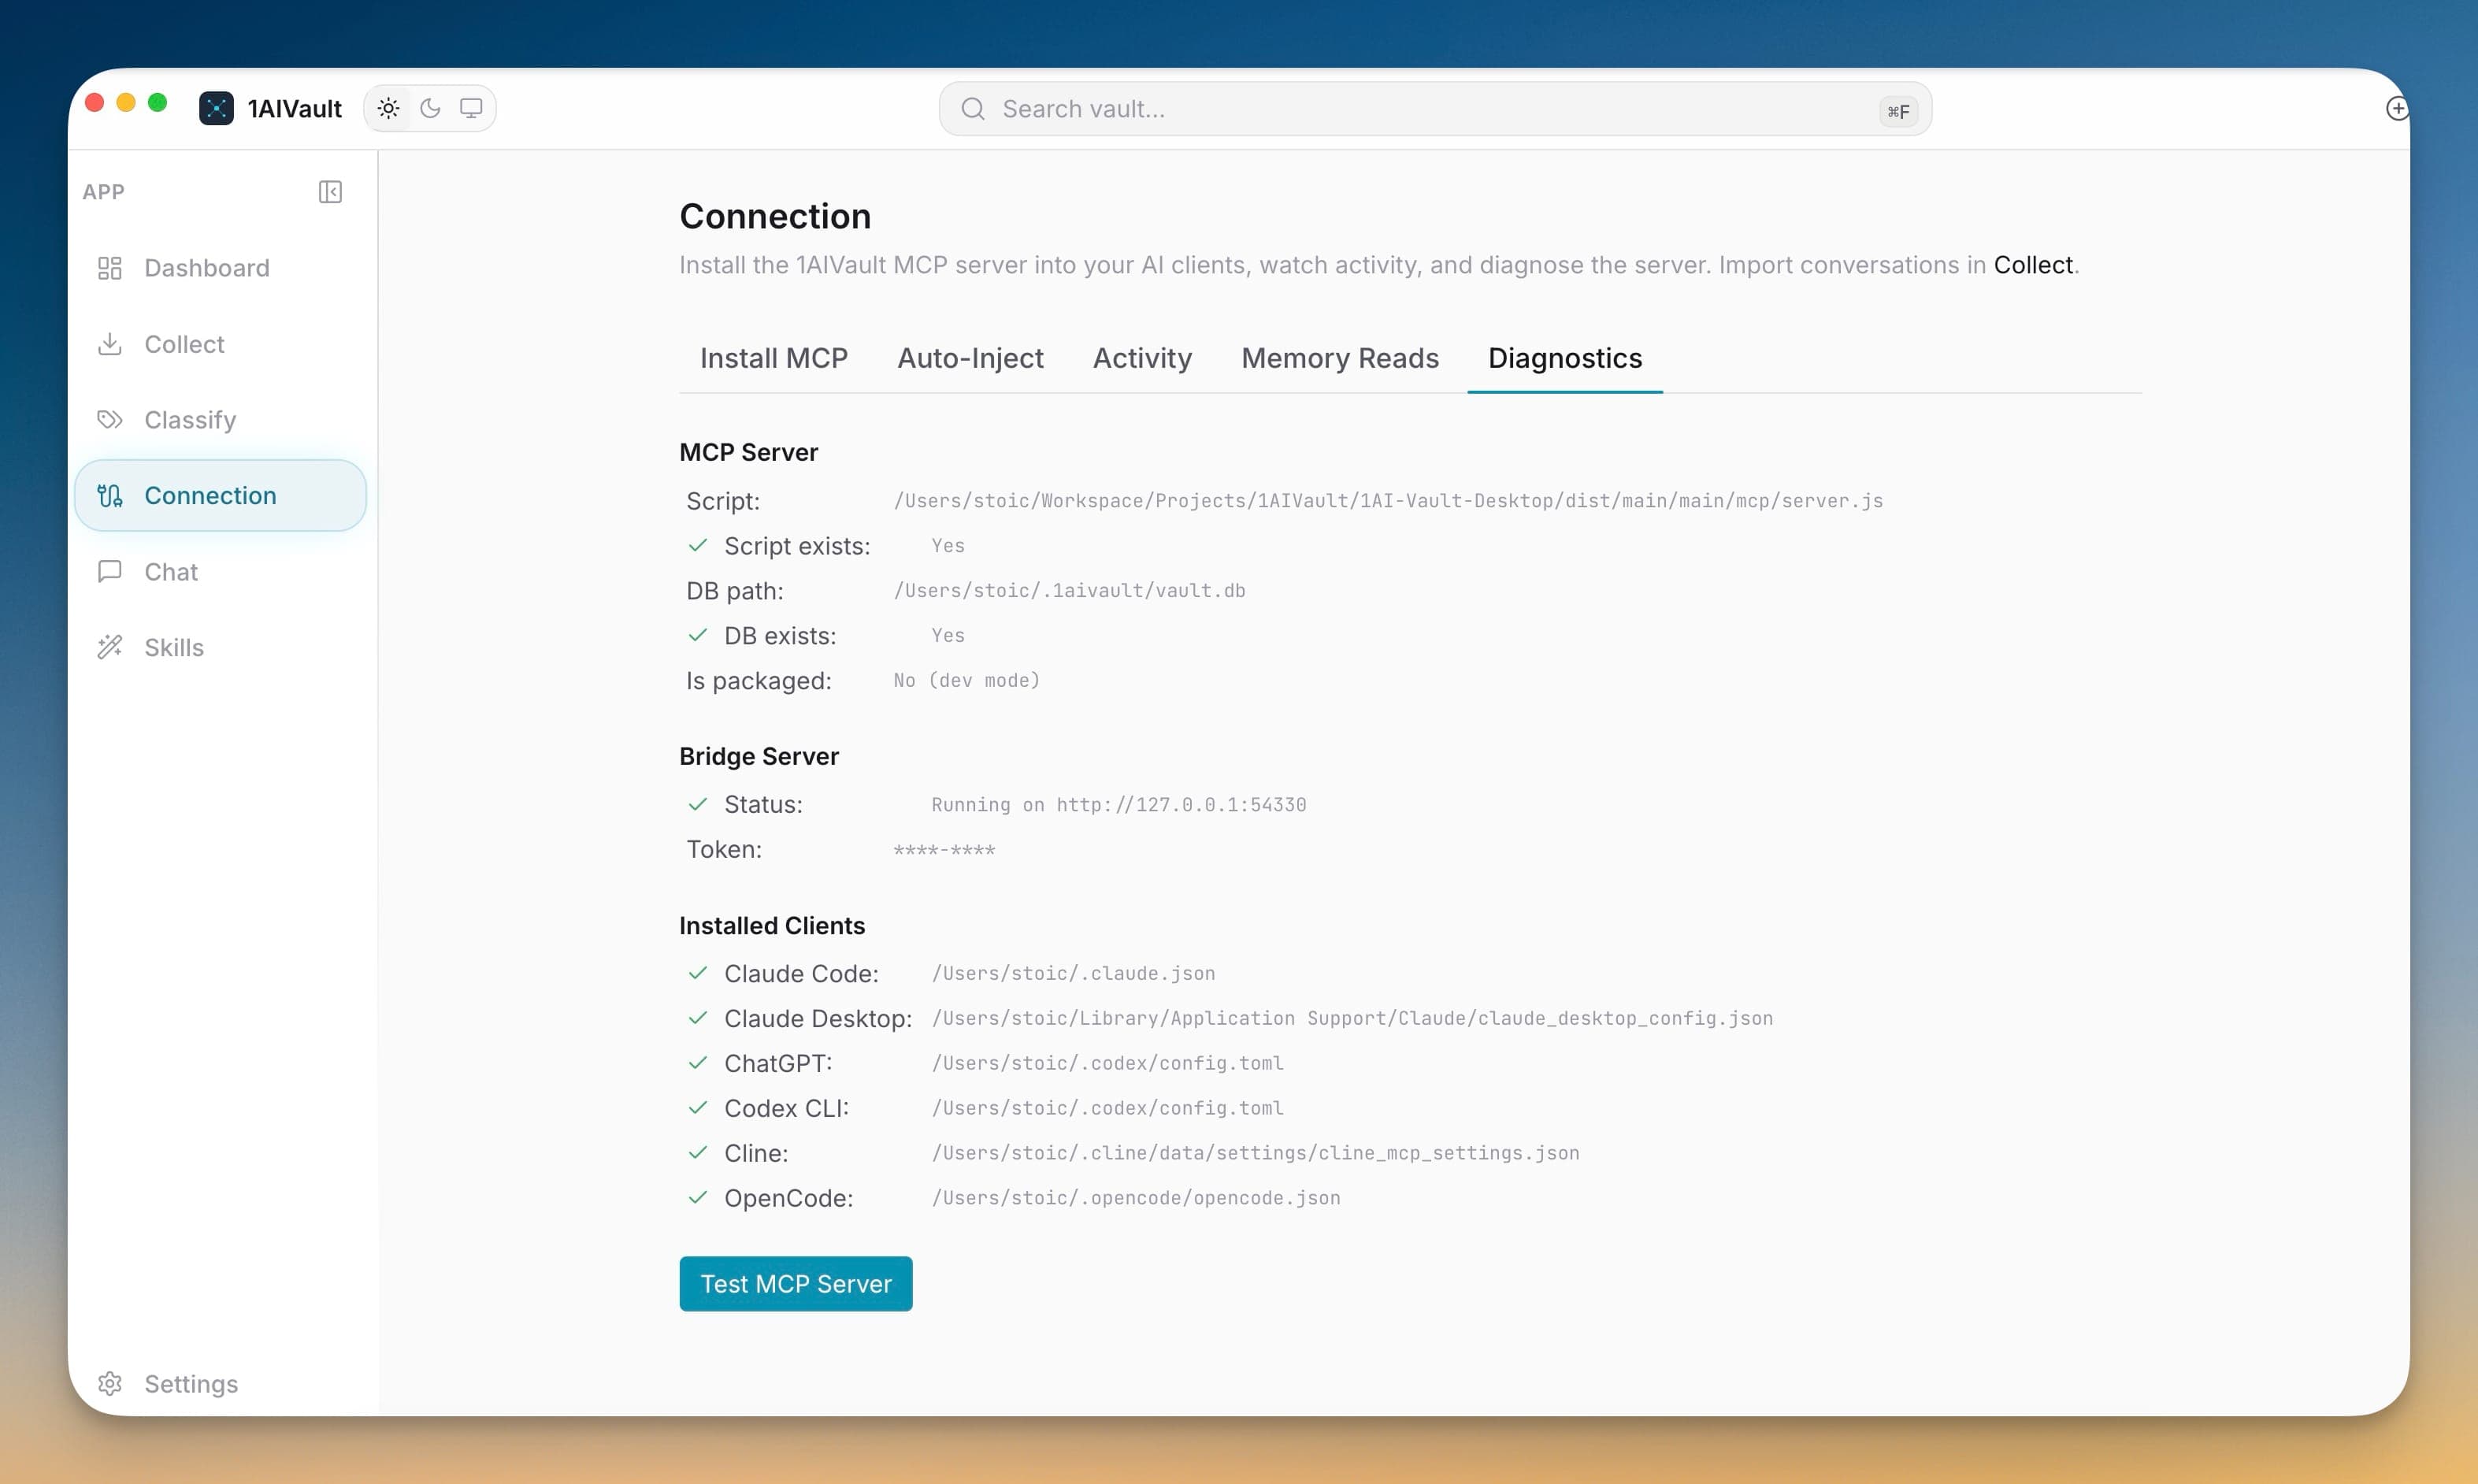Screen dimensions: 2478x1484
Task: Click the Bridge Server section heading
Action: (x=759, y=757)
